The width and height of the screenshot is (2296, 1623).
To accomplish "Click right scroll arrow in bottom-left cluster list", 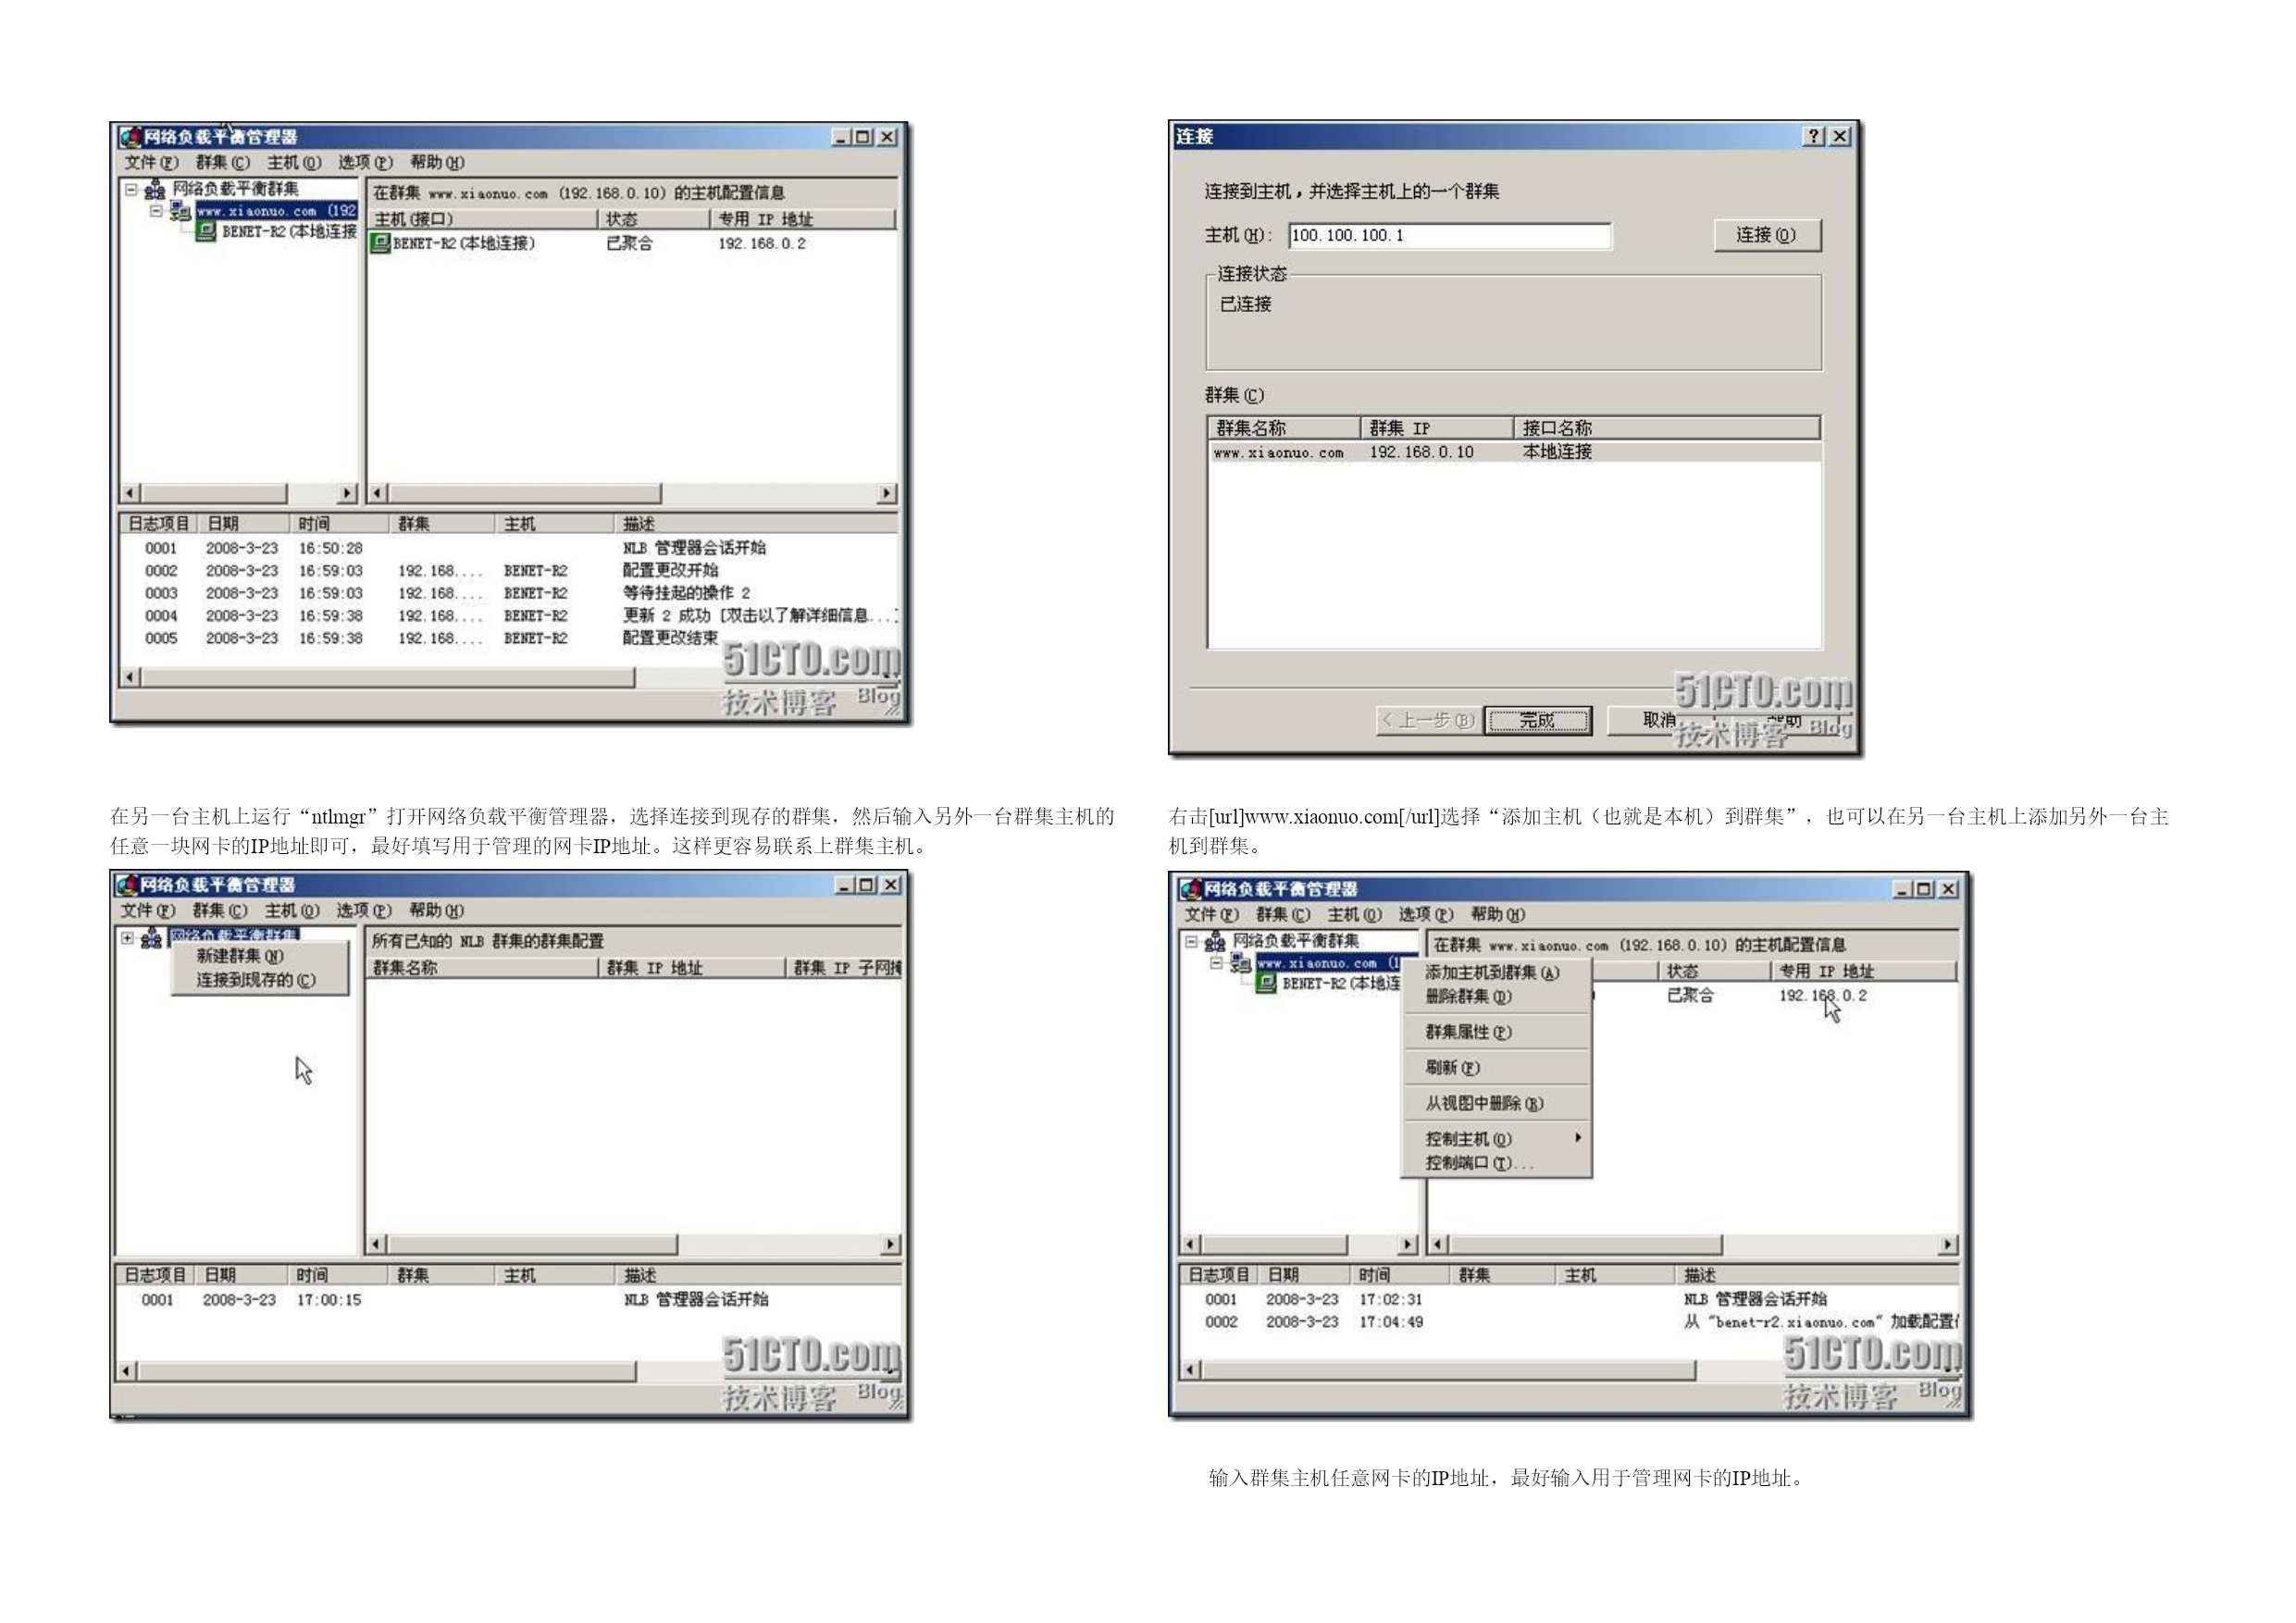I will pos(890,1244).
